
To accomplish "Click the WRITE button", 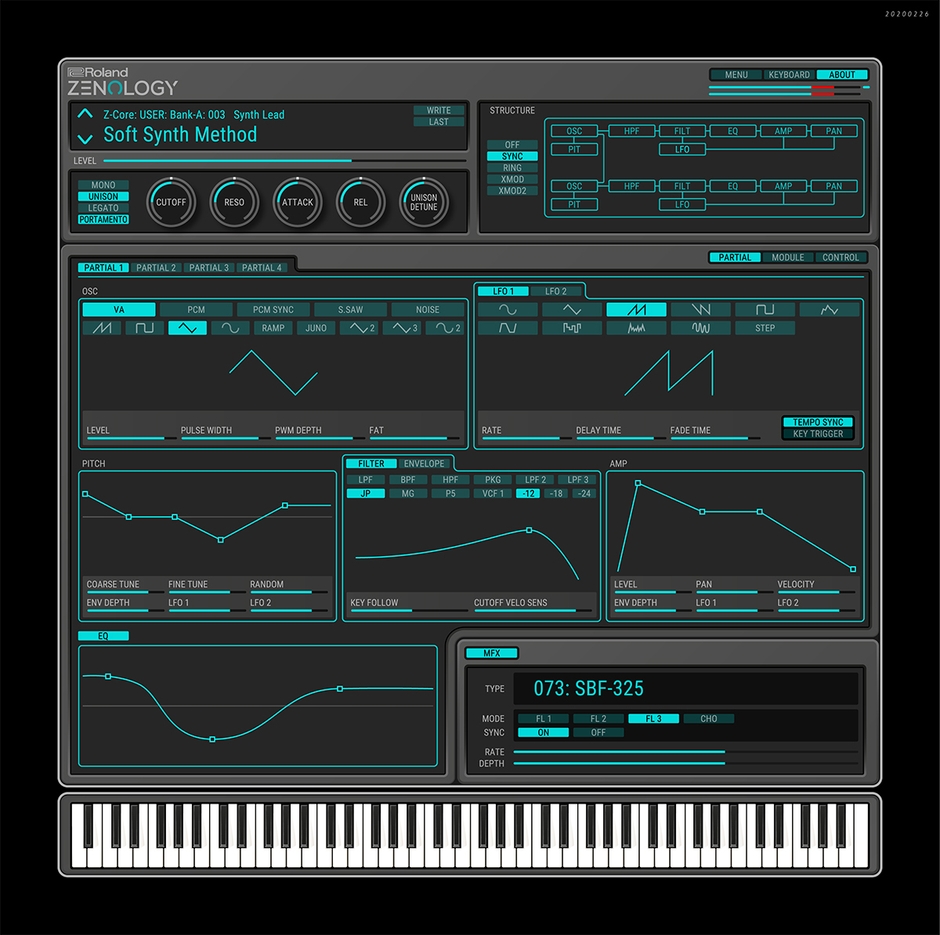I will [439, 110].
